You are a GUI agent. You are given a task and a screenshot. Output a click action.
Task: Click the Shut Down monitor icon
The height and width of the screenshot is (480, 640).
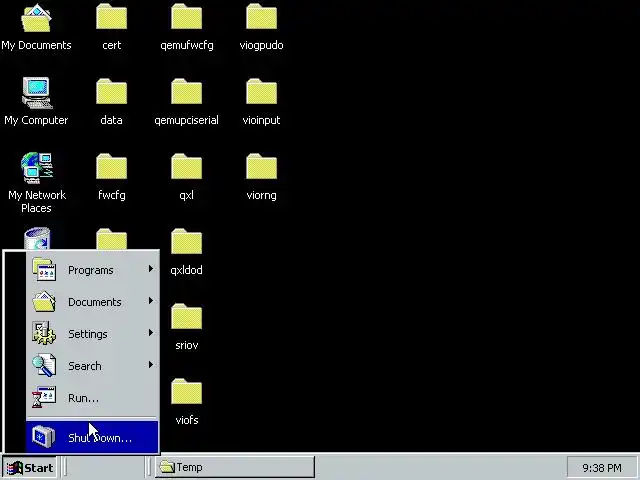[x=44, y=437]
